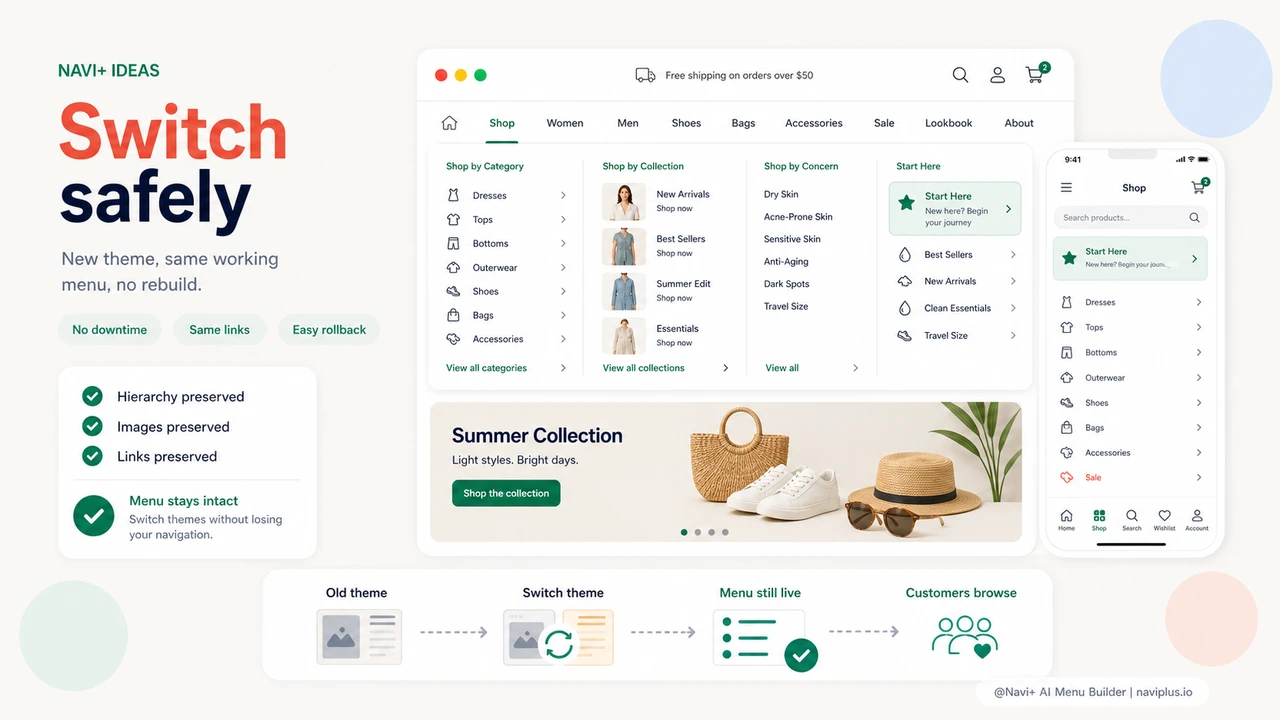Click the Easy rollback pill
Viewport: 1280px width, 720px height.
329,329
